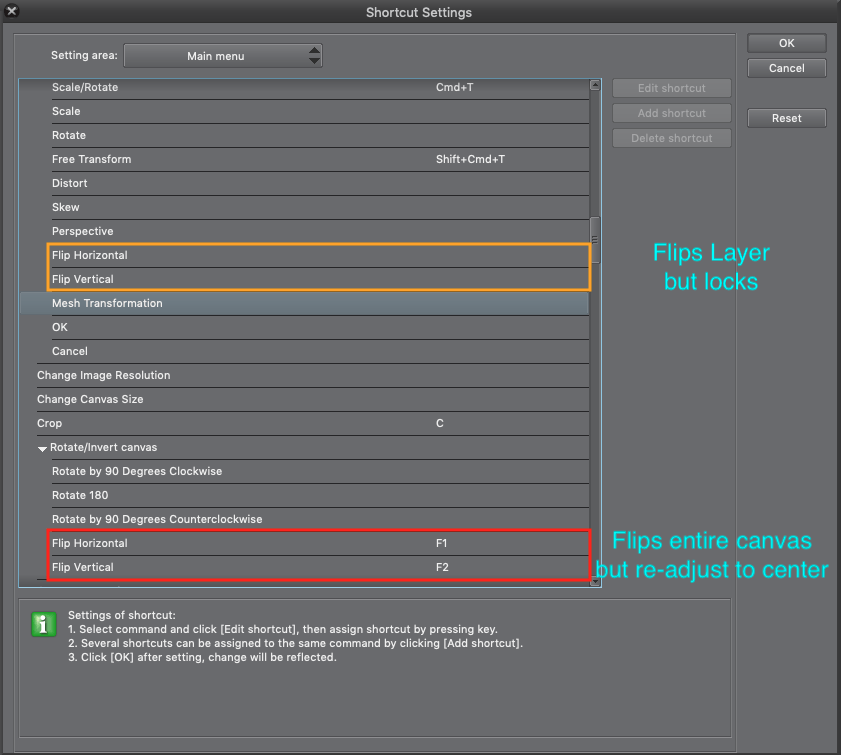The height and width of the screenshot is (755, 841).
Task: Collapse the Rotate/Invert canvas group triangle
Action: click(43, 448)
